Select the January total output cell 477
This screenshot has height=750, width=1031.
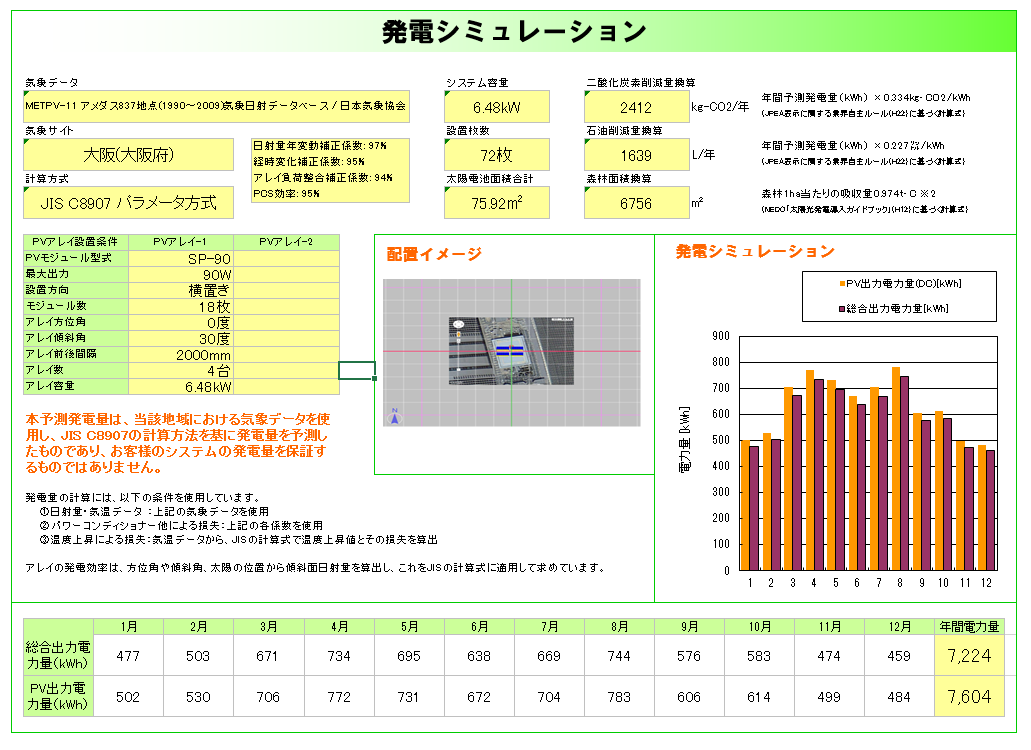(x=129, y=655)
